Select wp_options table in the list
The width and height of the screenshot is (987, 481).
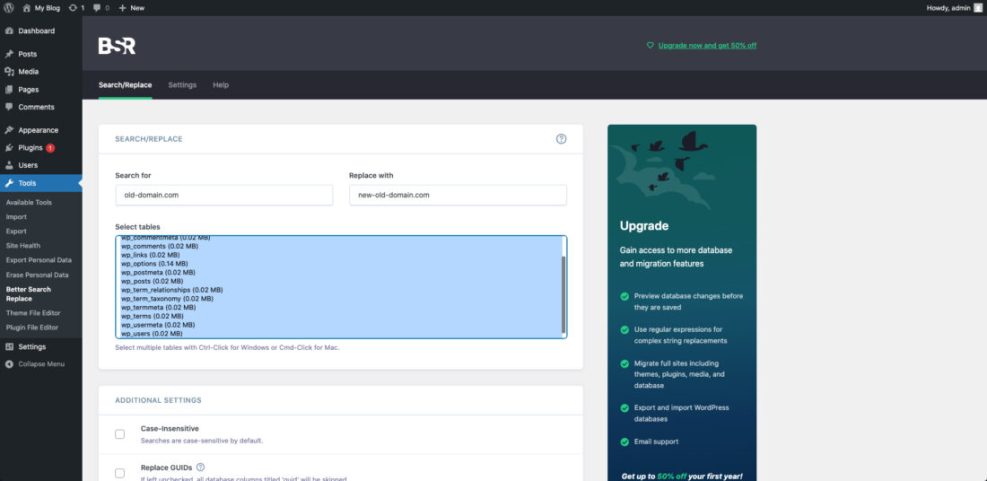click(x=340, y=264)
